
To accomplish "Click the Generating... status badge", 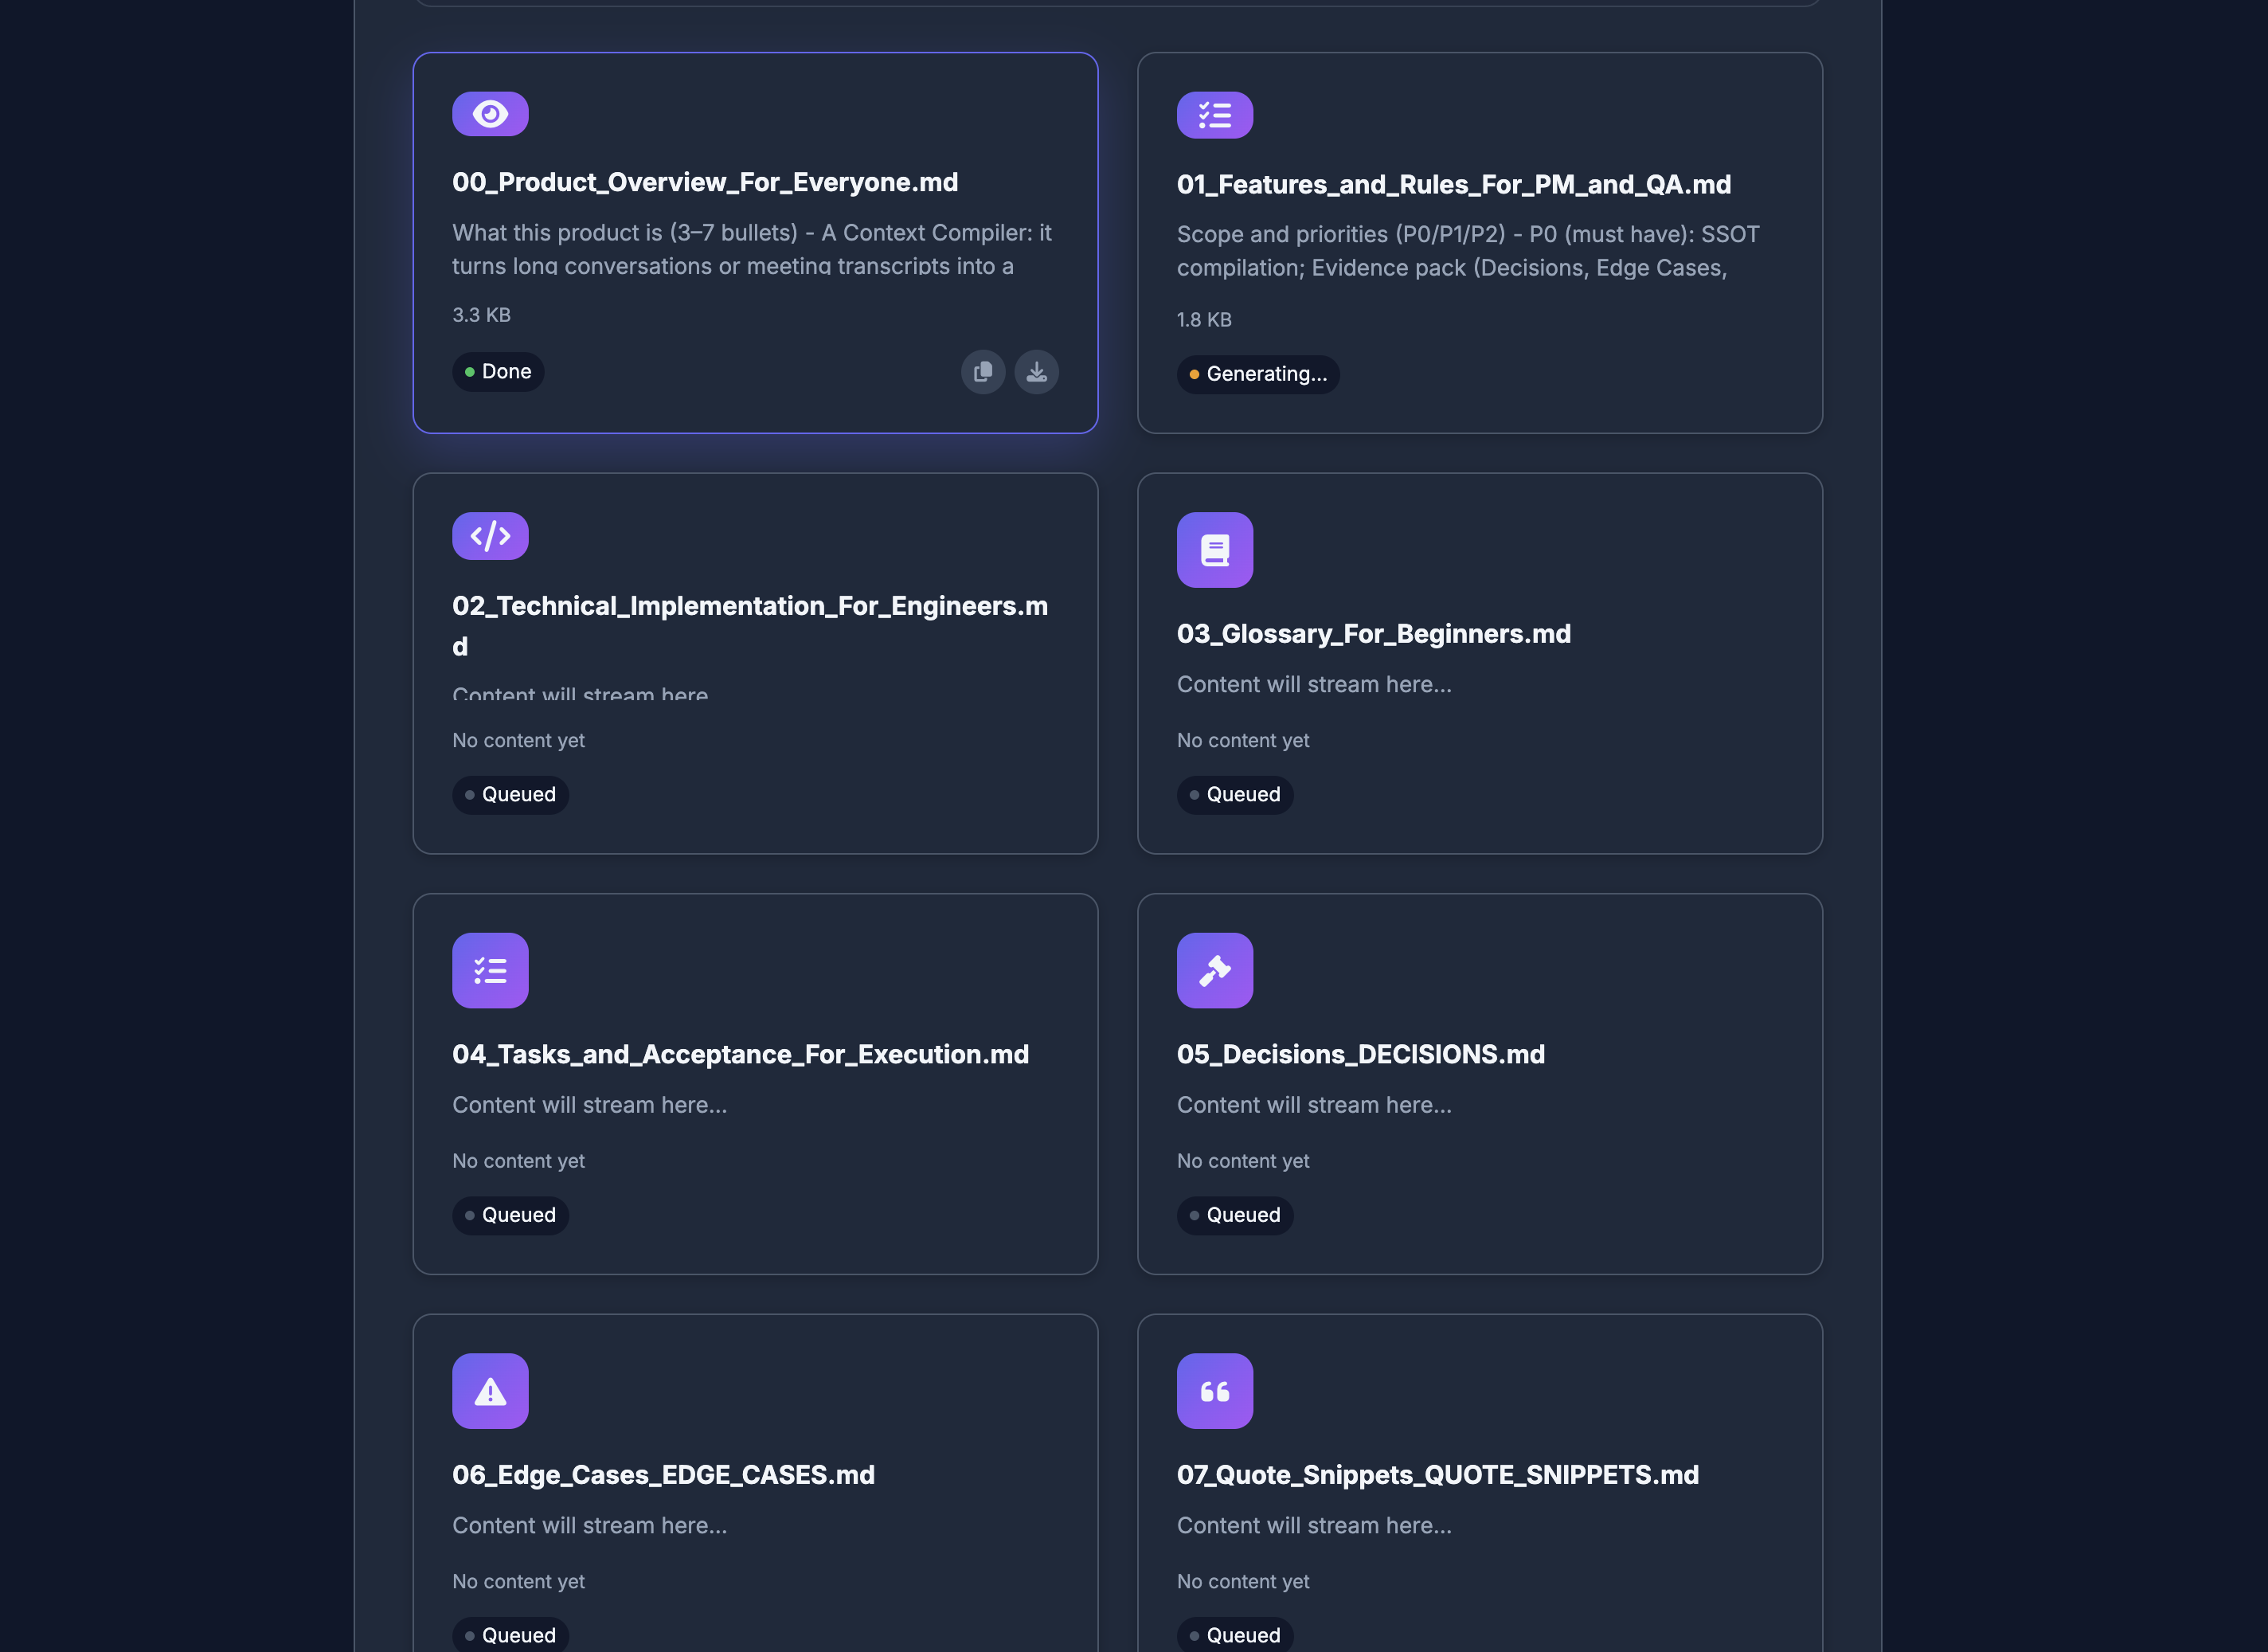I will point(1258,374).
